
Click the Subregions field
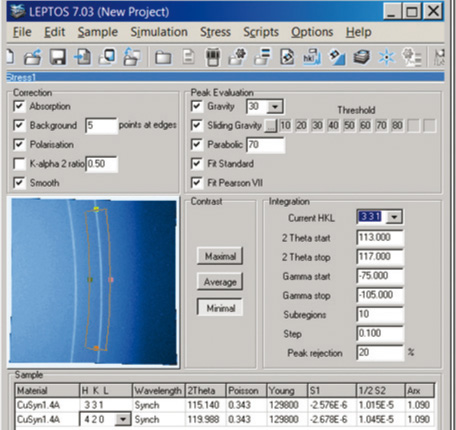click(x=380, y=314)
